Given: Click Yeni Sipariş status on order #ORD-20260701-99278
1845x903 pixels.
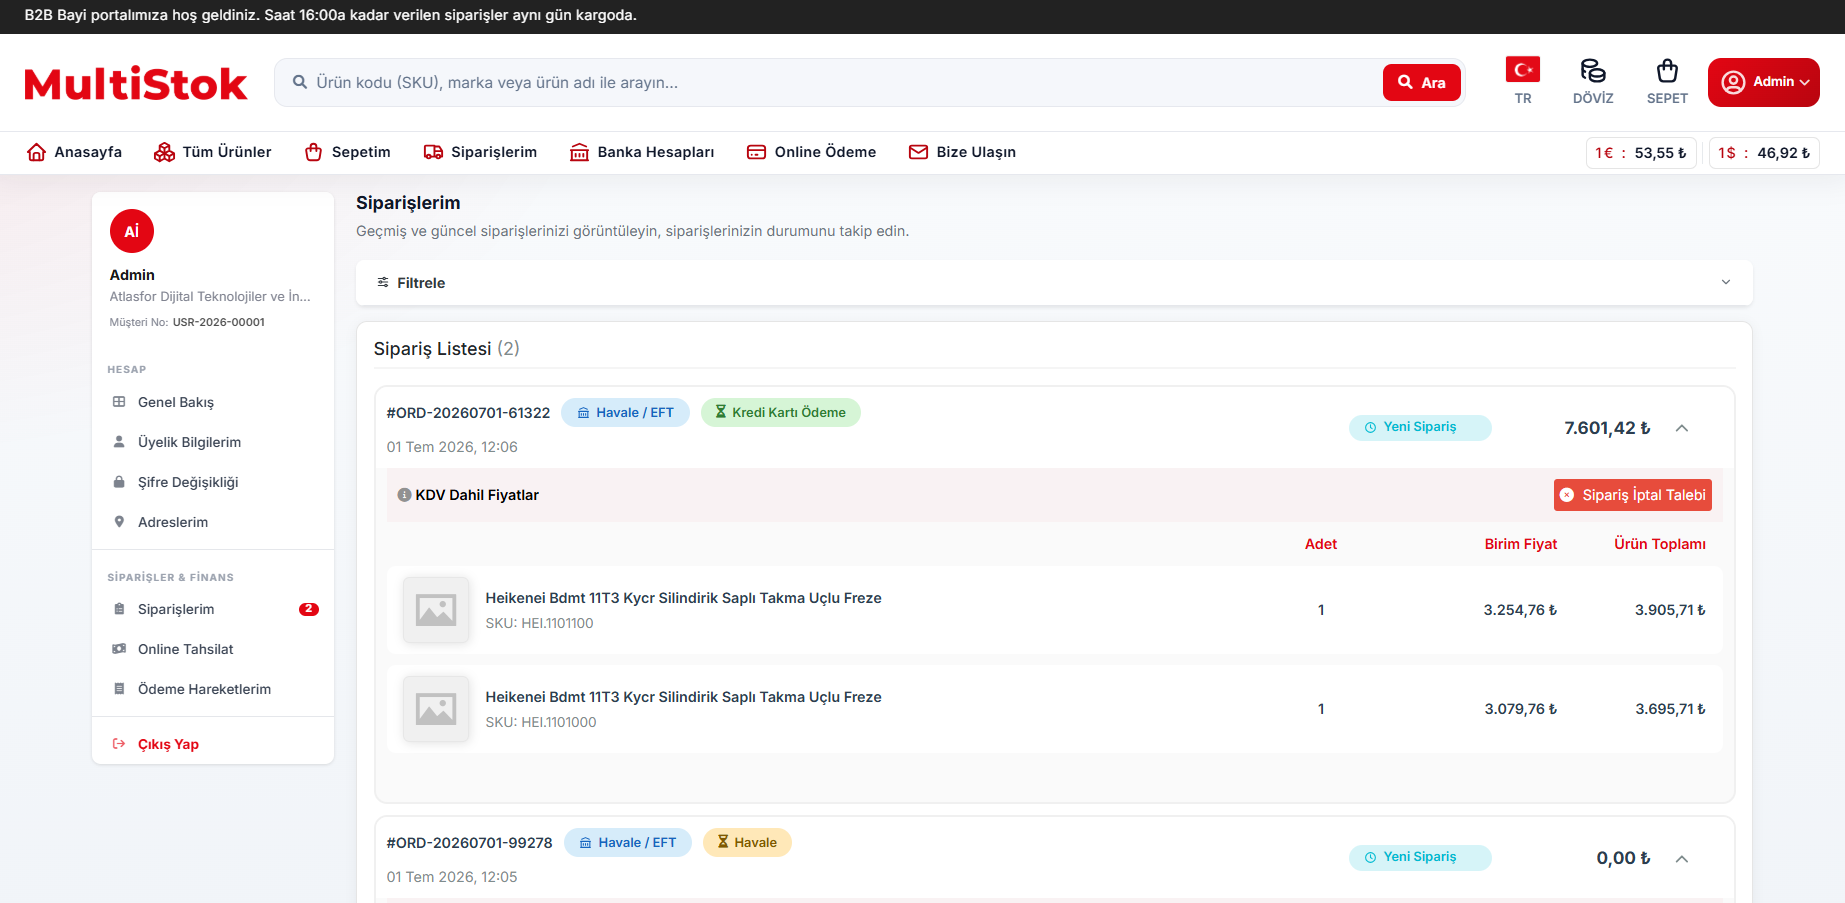Looking at the screenshot, I should (1420, 857).
